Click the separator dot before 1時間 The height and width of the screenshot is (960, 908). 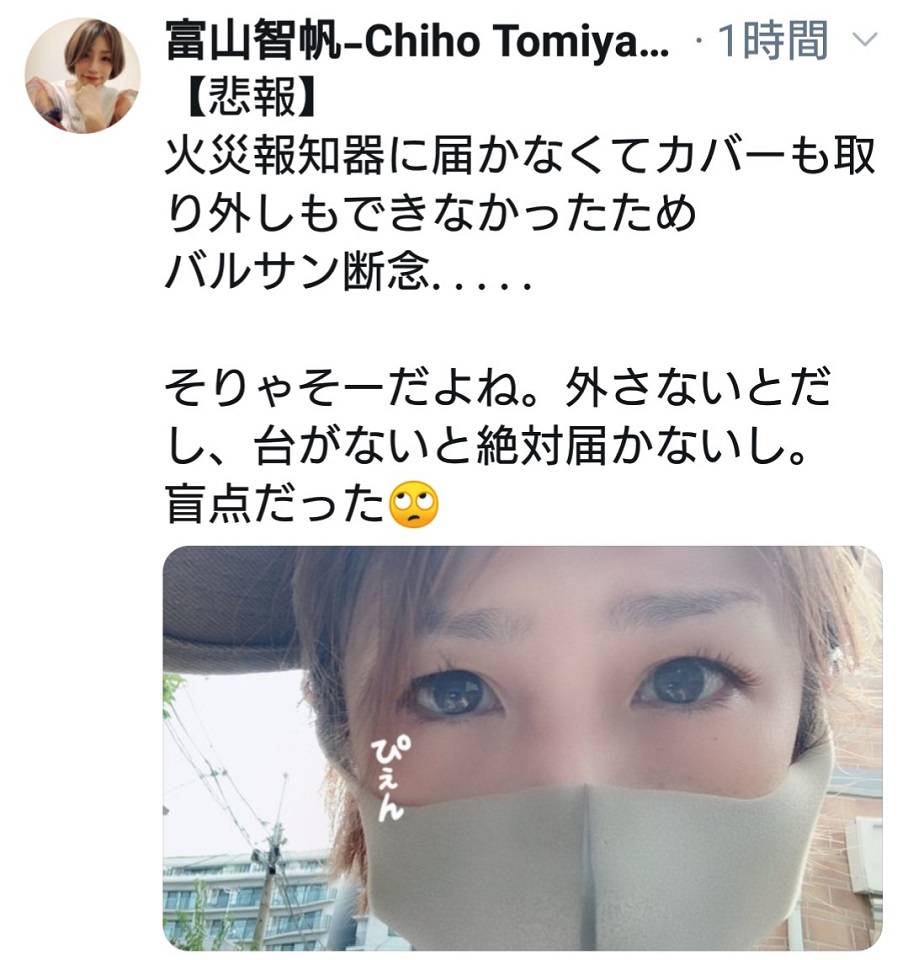(x=699, y=42)
